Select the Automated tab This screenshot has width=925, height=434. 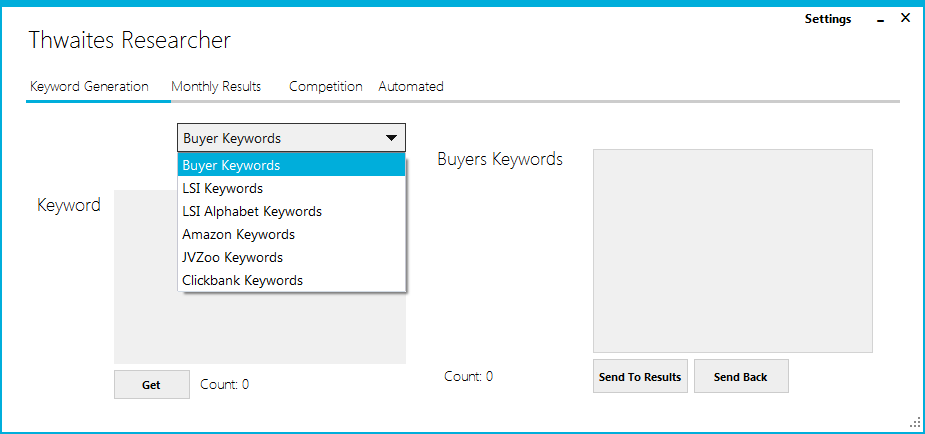pos(410,87)
